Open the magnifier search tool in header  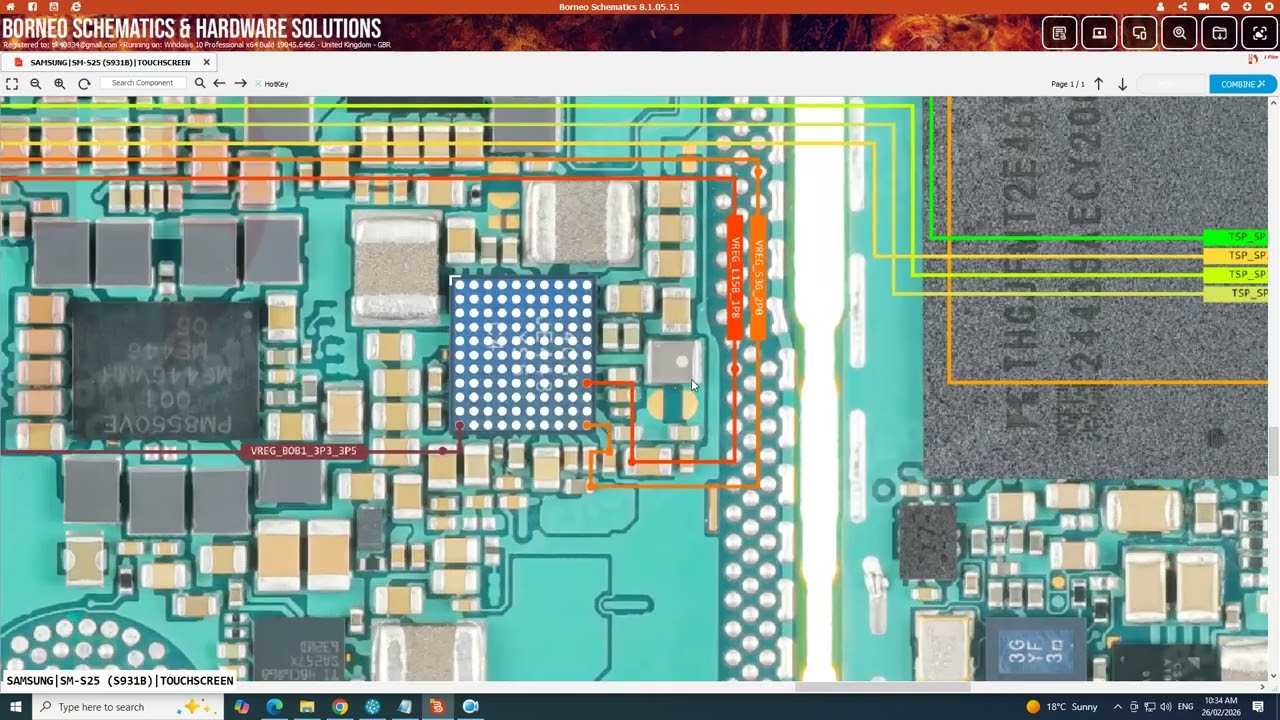coord(1179,33)
